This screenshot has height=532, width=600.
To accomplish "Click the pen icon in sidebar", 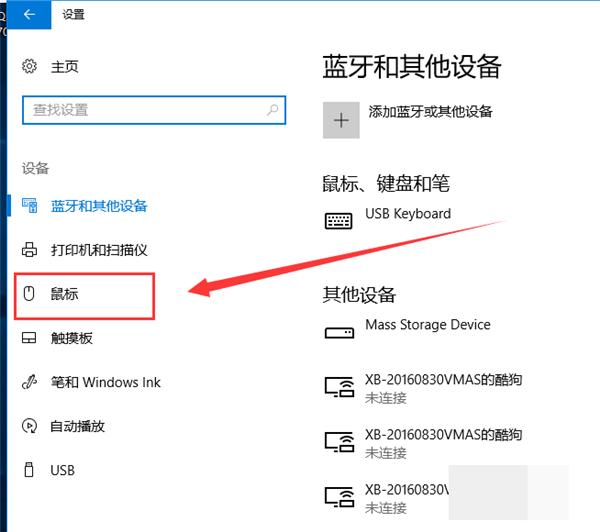I will click(29, 382).
